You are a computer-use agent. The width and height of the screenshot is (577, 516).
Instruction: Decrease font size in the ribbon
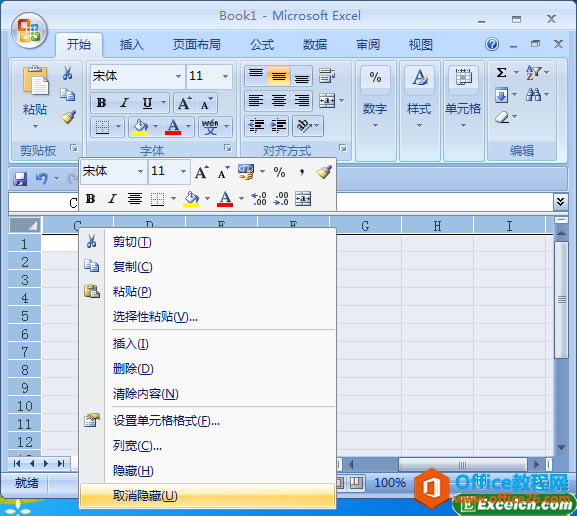pyautogui.click(x=206, y=103)
